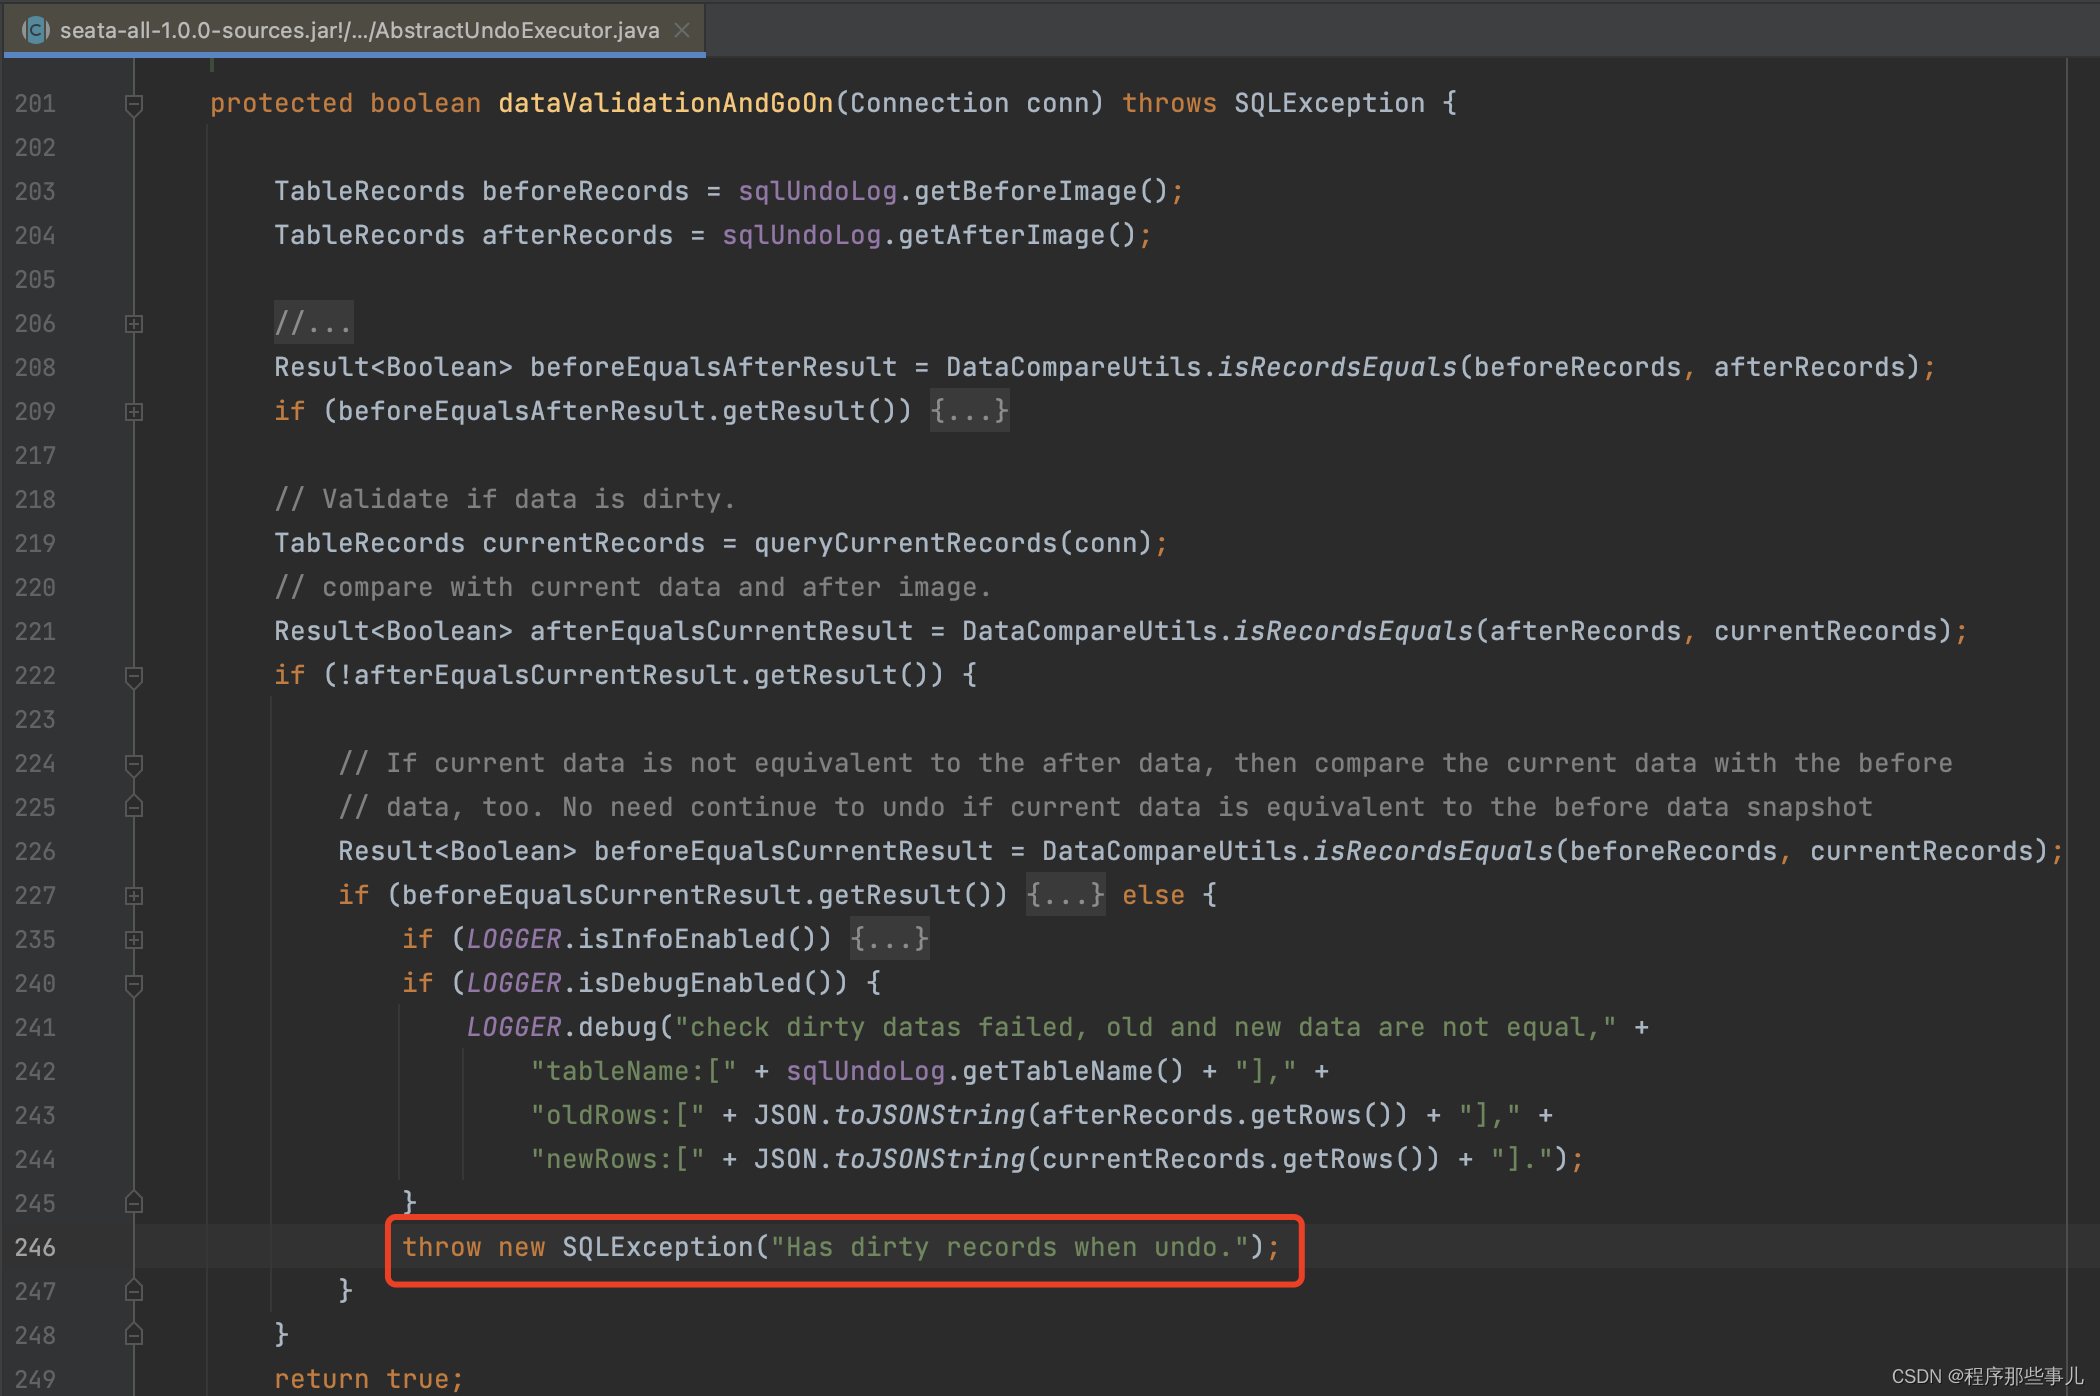Collapse the if block at line 222
Screen dimensions: 2100x1396
click(133, 676)
